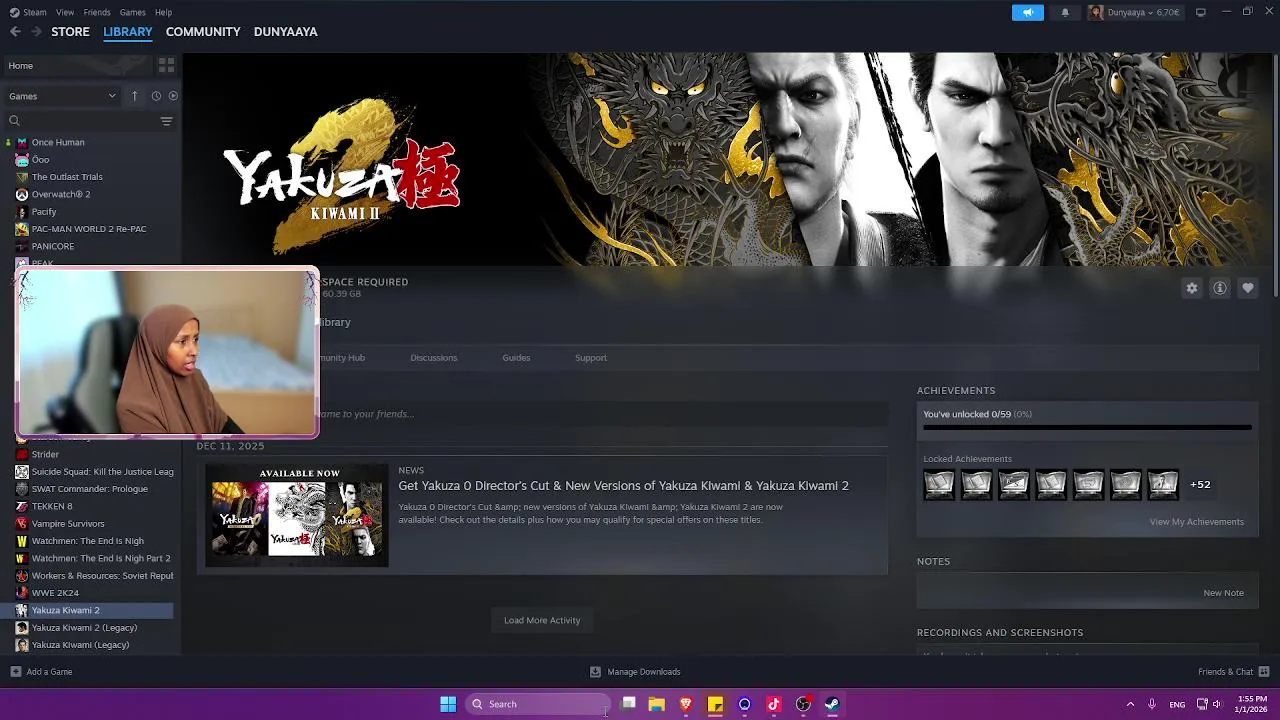Switch to the COMMUNITY tab

[x=203, y=32]
